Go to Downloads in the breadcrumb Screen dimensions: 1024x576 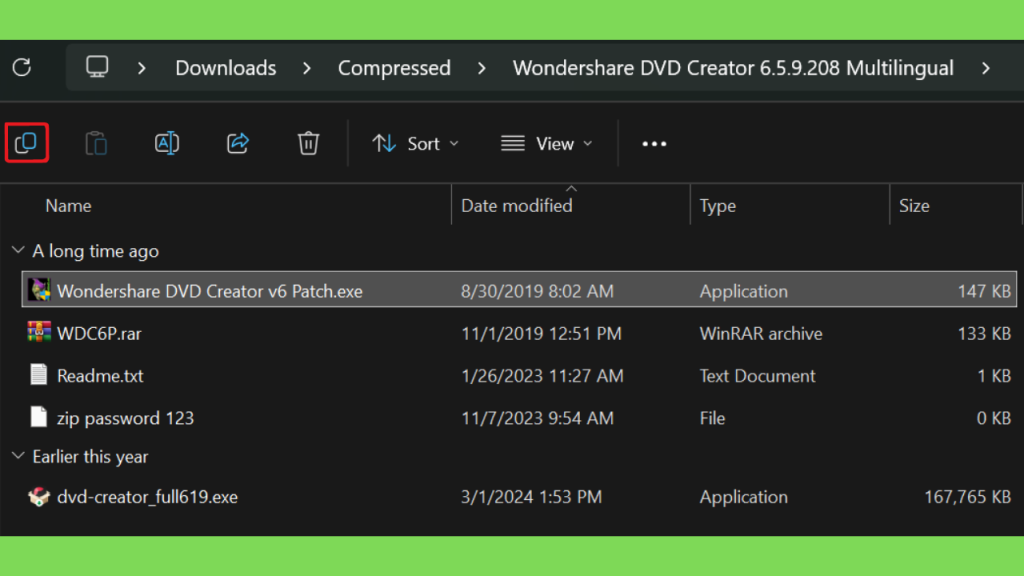225,68
